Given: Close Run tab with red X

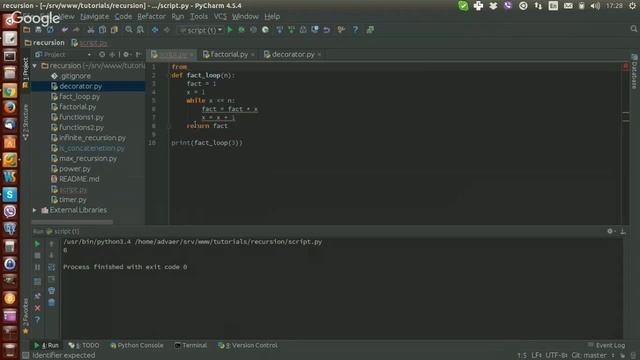Looking at the screenshot, I should tap(37, 308).
